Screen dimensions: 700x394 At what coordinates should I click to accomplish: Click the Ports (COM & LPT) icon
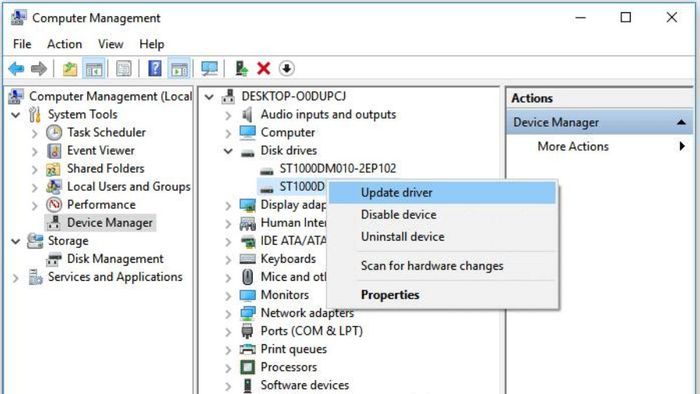pyautogui.click(x=247, y=331)
